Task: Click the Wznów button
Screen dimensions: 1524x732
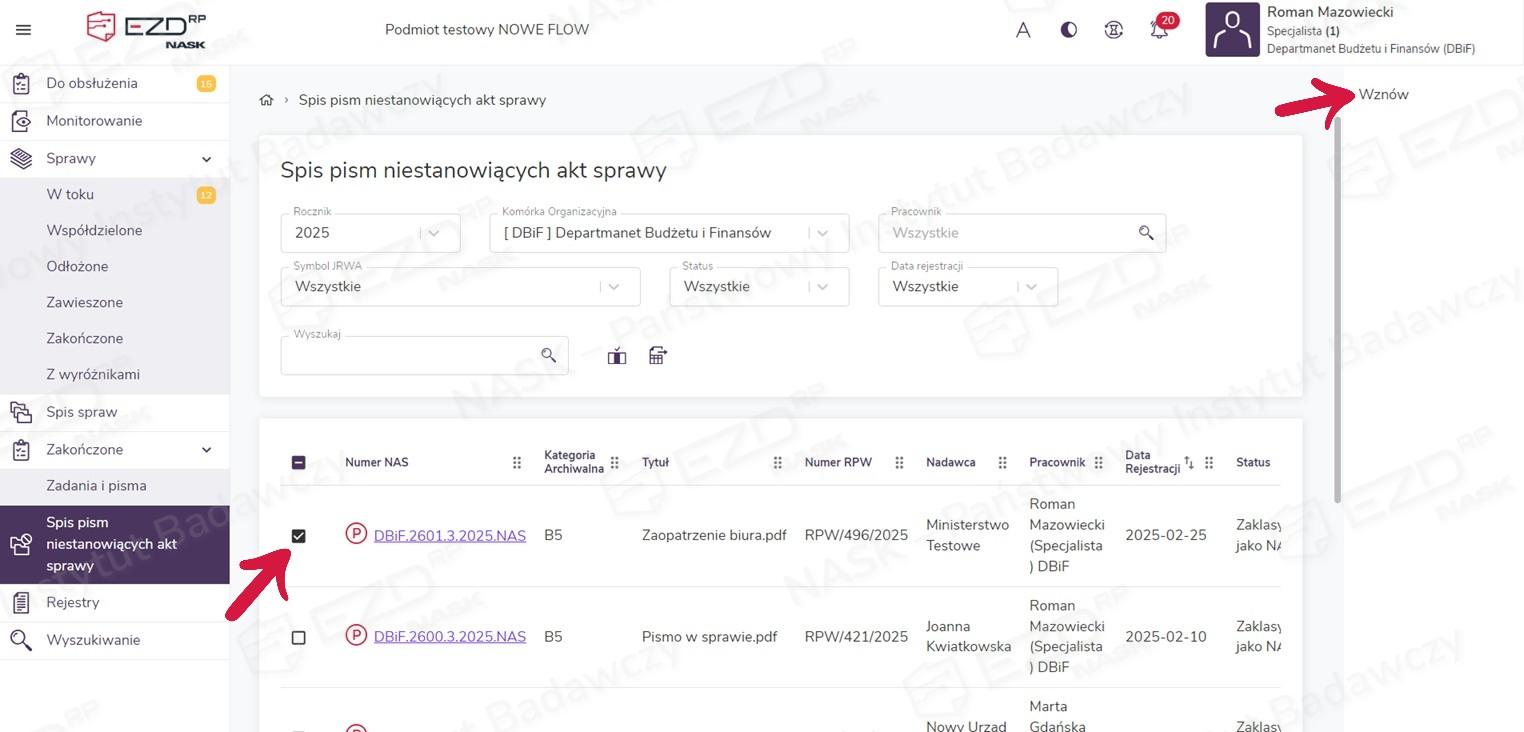Action: point(1383,94)
